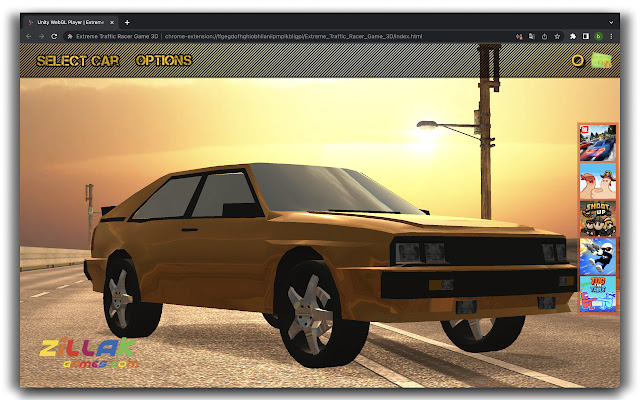Open the translate page icon
The width and height of the screenshot is (640, 400).
coord(531,36)
